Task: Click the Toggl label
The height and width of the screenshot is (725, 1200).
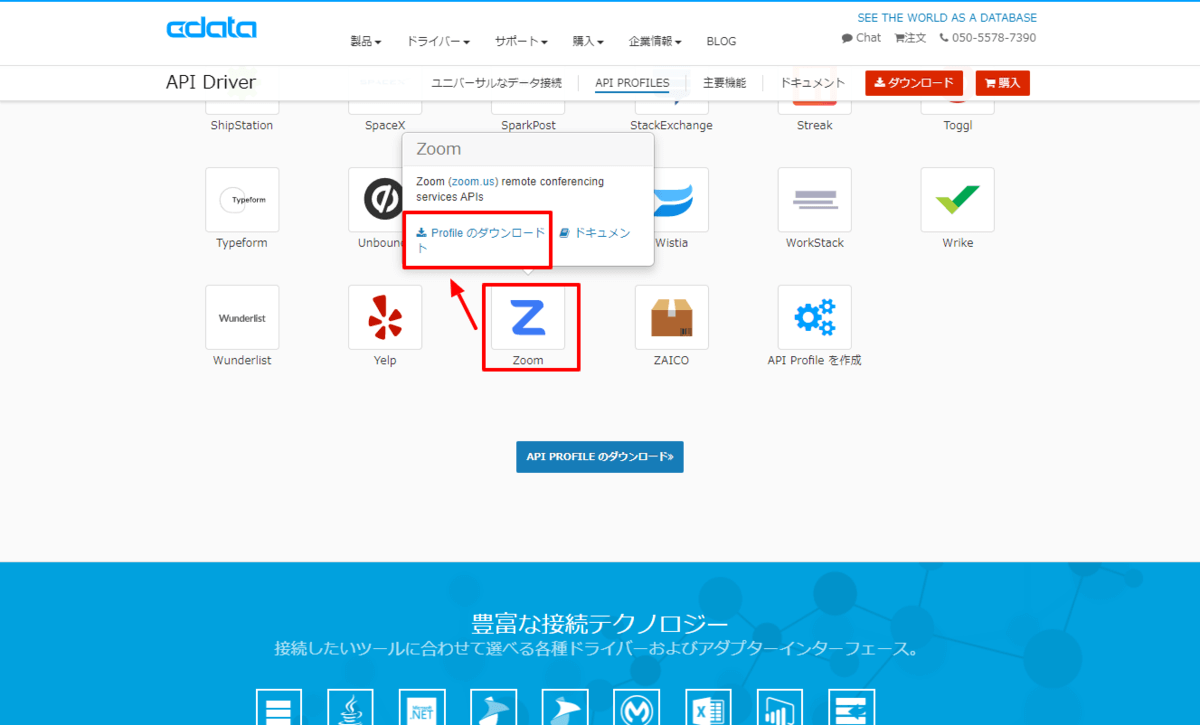Action: point(958,126)
